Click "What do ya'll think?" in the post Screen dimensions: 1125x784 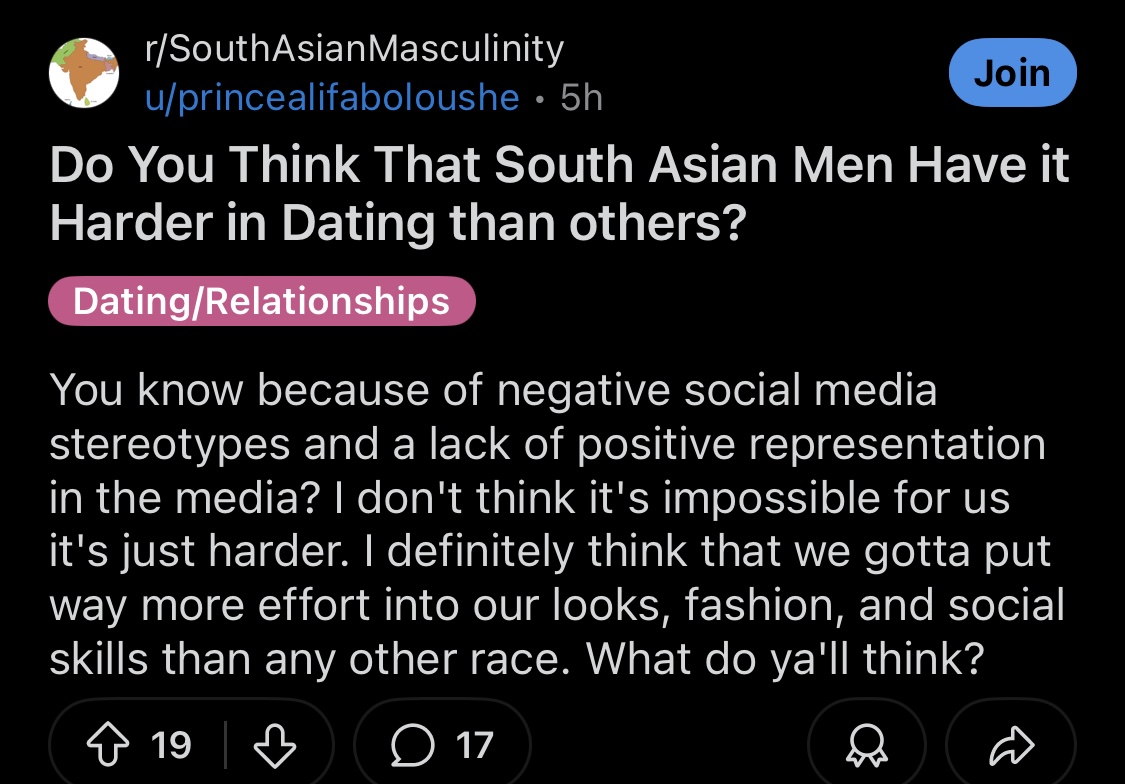(x=781, y=658)
